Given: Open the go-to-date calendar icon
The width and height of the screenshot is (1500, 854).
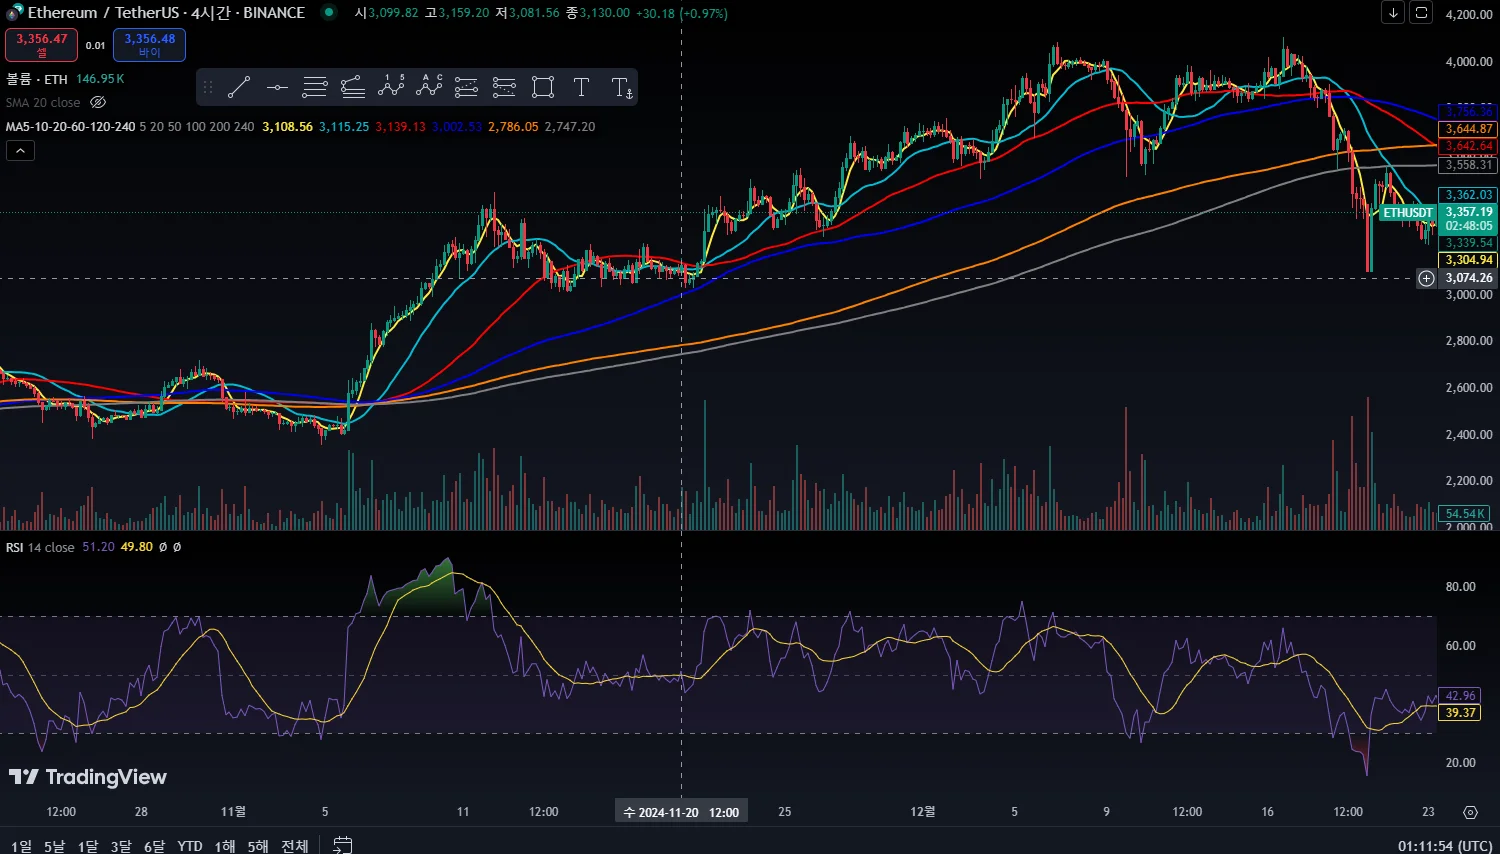Looking at the screenshot, I should click(342, 845).
